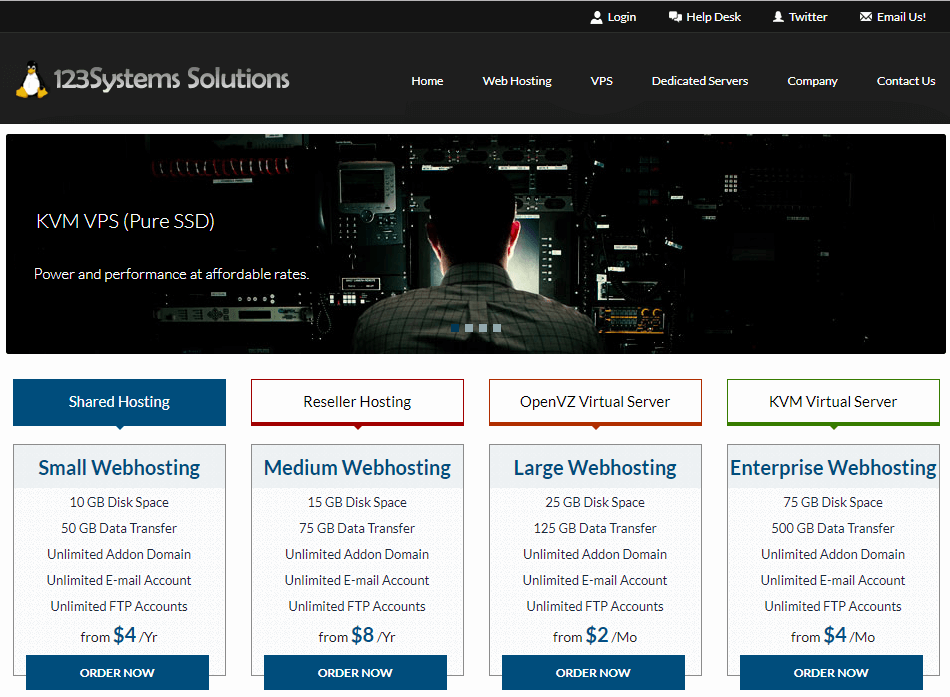Open the KVM Virtual Server tab

tap(833, 402)
